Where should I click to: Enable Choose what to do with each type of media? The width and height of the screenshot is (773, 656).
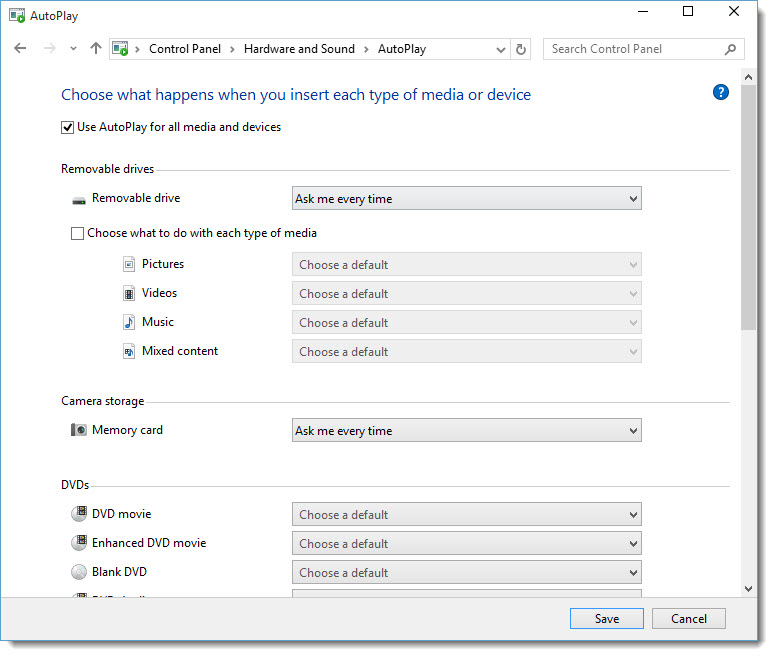(77, 234)
